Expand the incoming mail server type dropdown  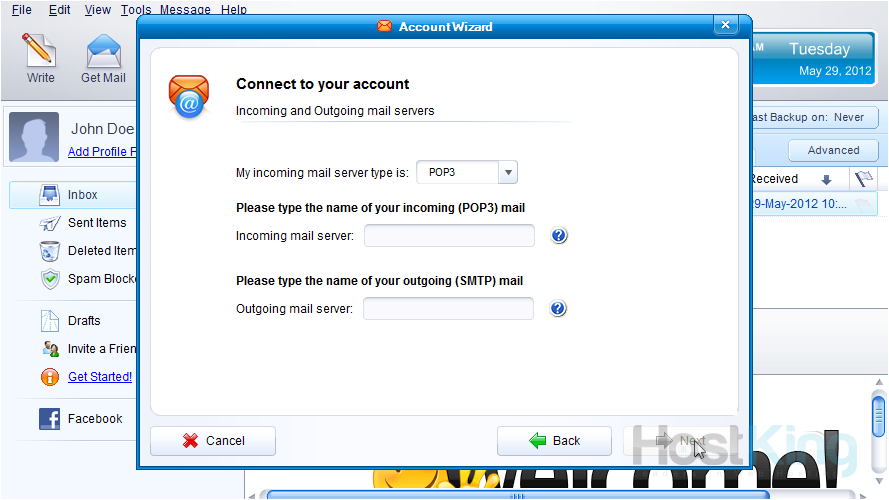508,172
